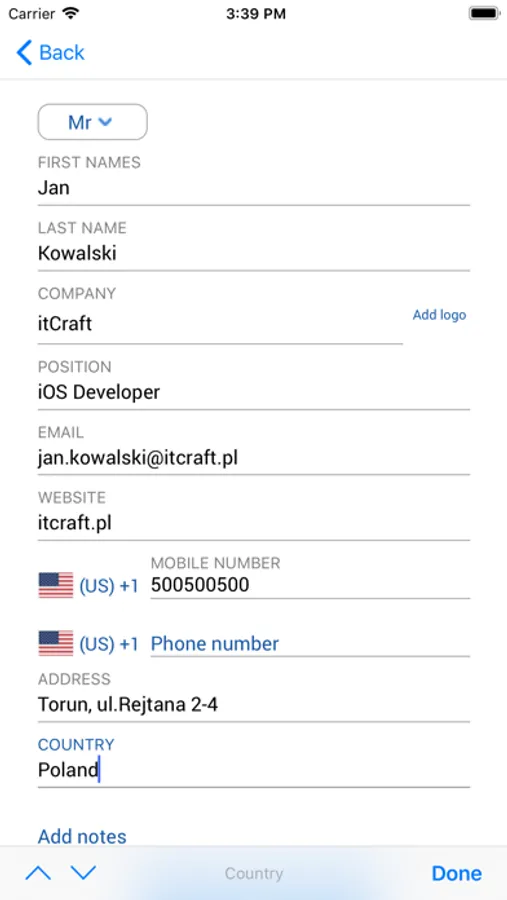Tap the US flag beside Phone number
The height and width of the screenshot is (900, 507).
[x=56, y=643]
